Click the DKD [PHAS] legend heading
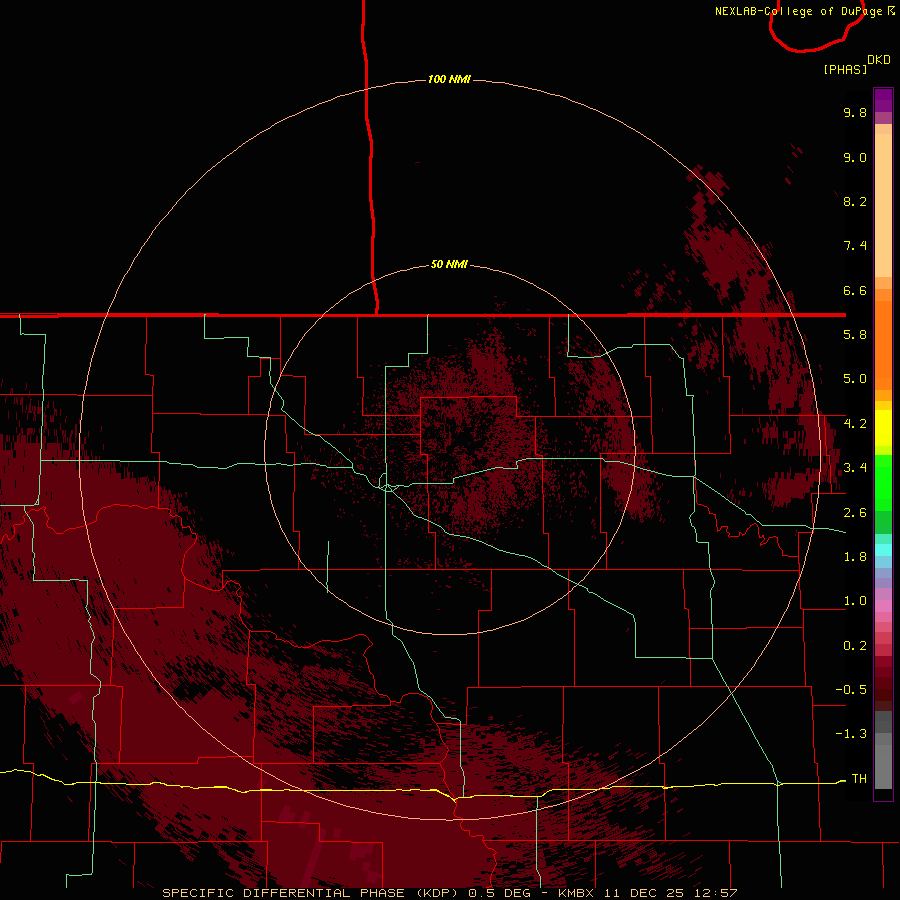Viewport: 900px width, 900px height. coord(856,64)
